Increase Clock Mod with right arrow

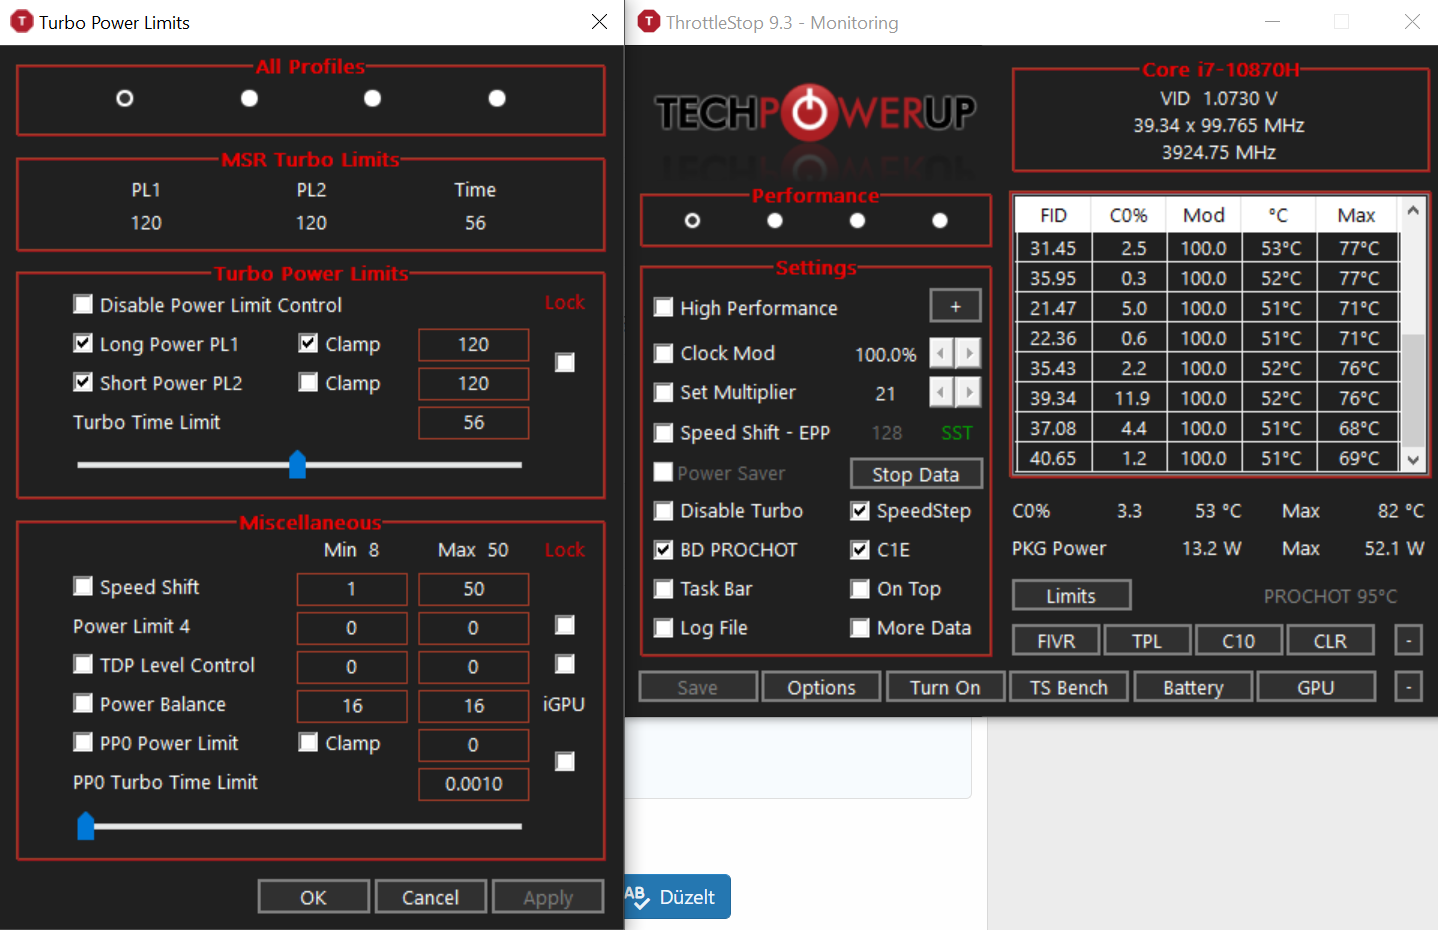[968, 353]
